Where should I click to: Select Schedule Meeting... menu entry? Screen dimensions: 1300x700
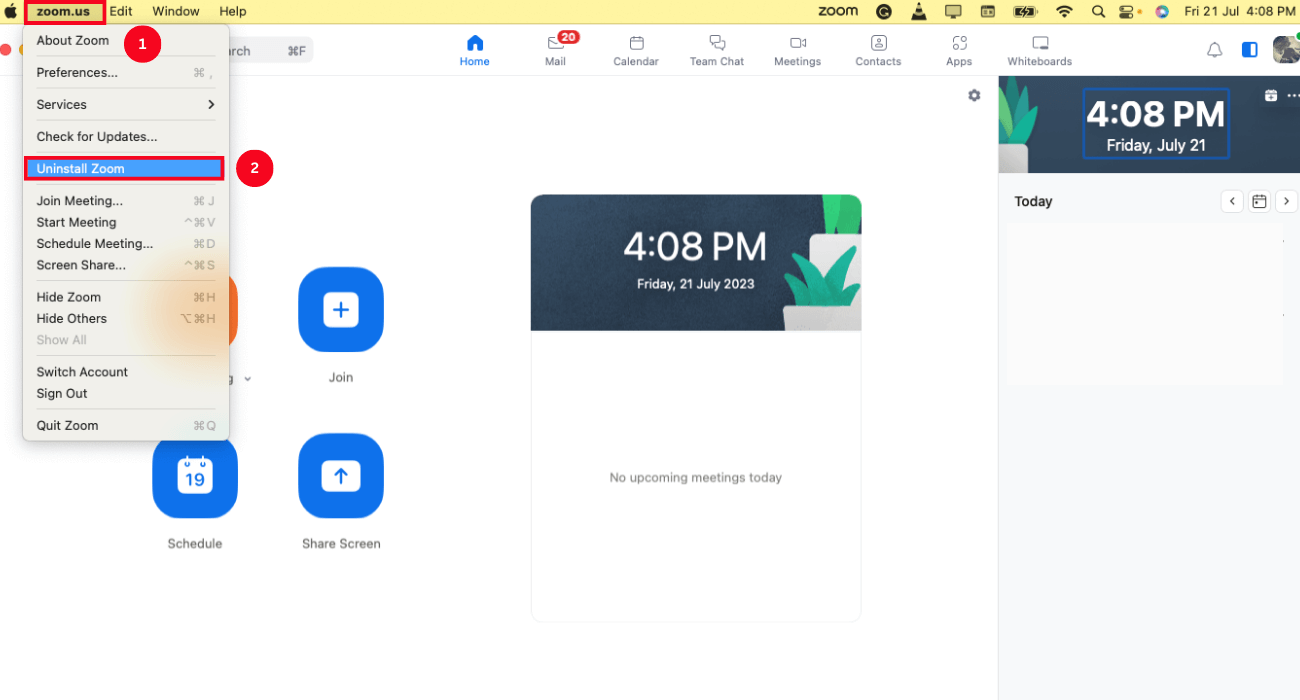(126, 244)
